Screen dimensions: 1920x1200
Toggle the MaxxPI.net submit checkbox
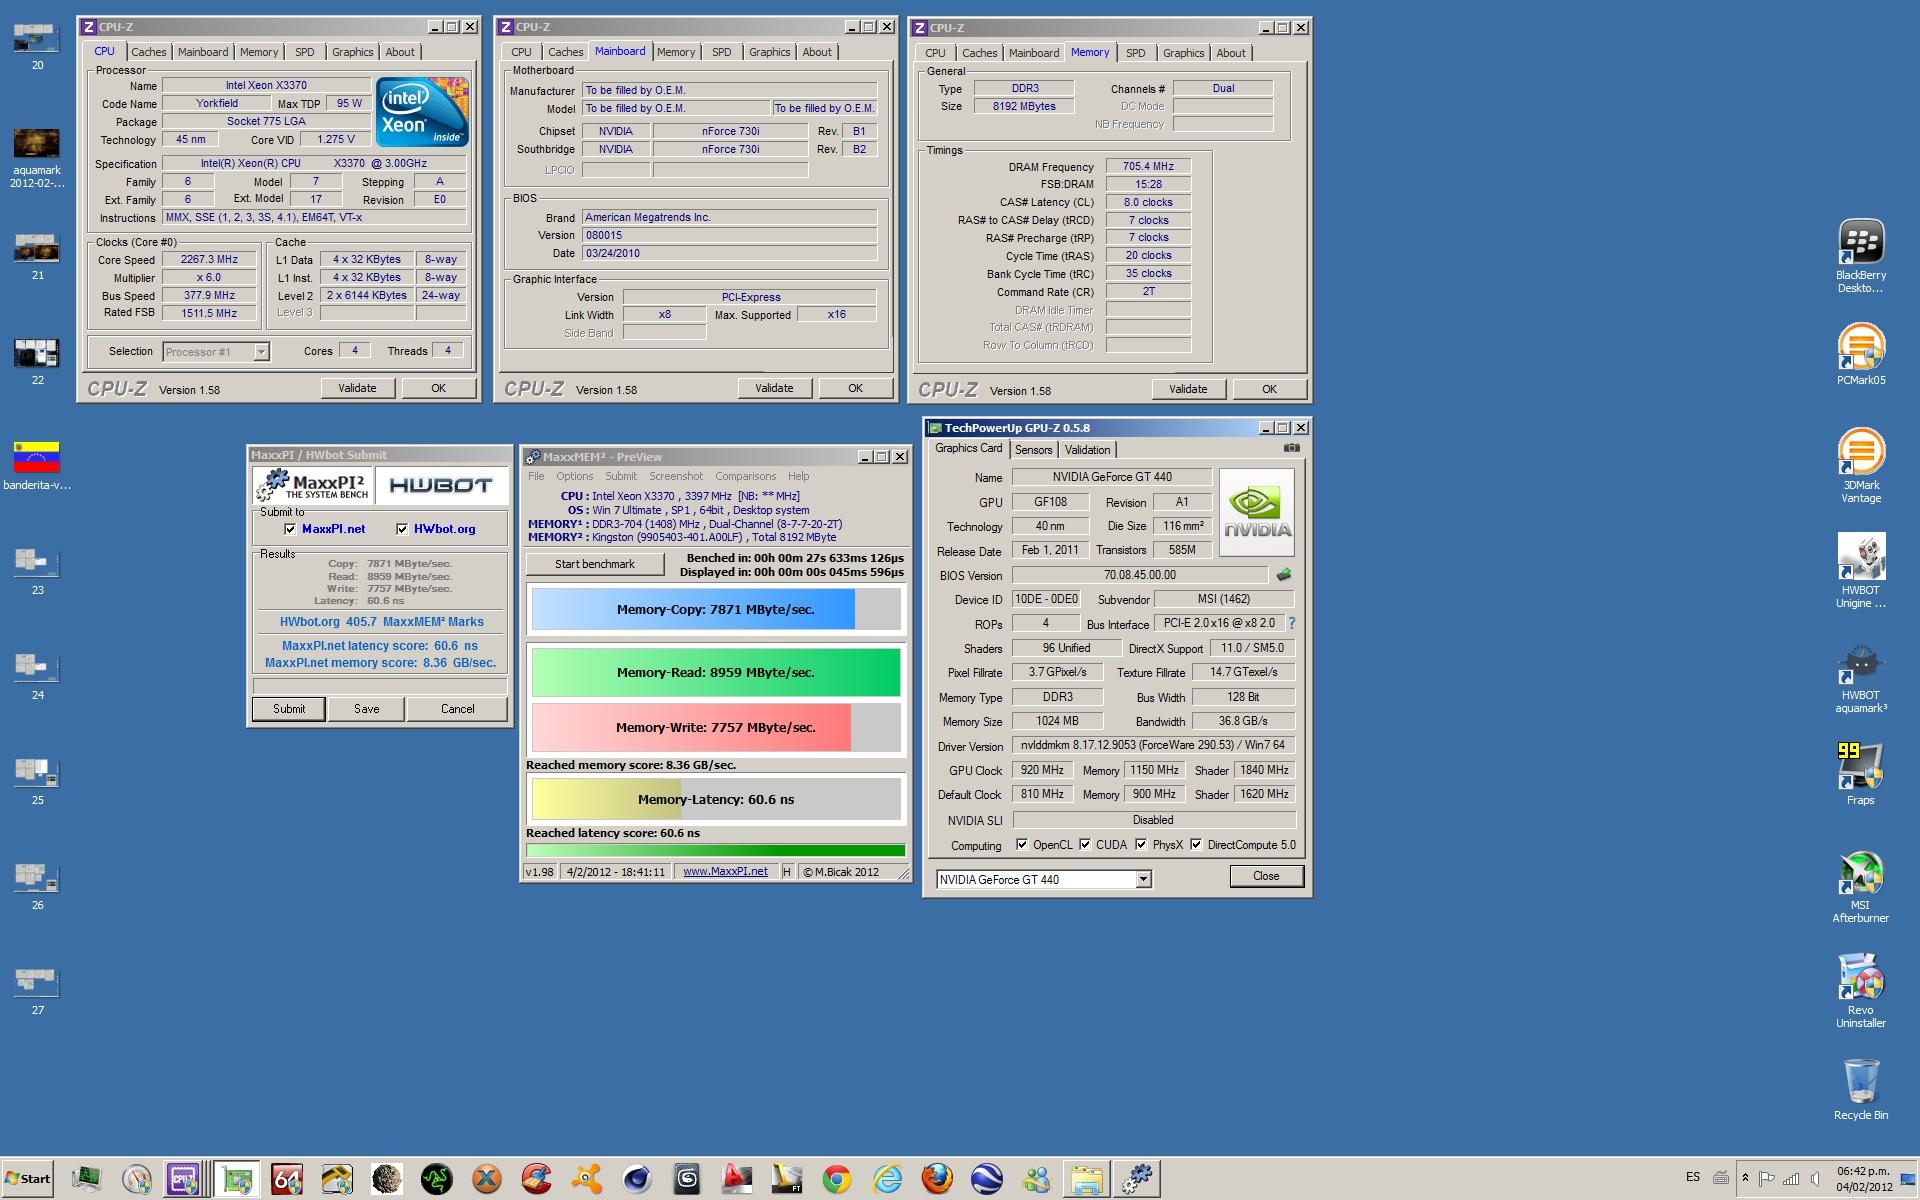290,529
